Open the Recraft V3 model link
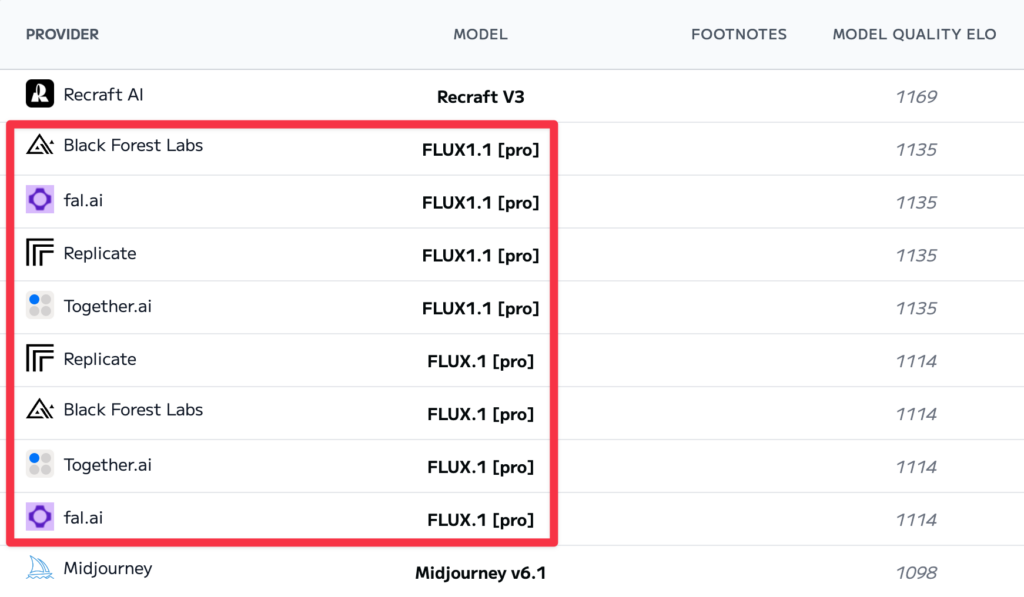The height and width of the screenshot is (597, 1024). pos(480,97)
